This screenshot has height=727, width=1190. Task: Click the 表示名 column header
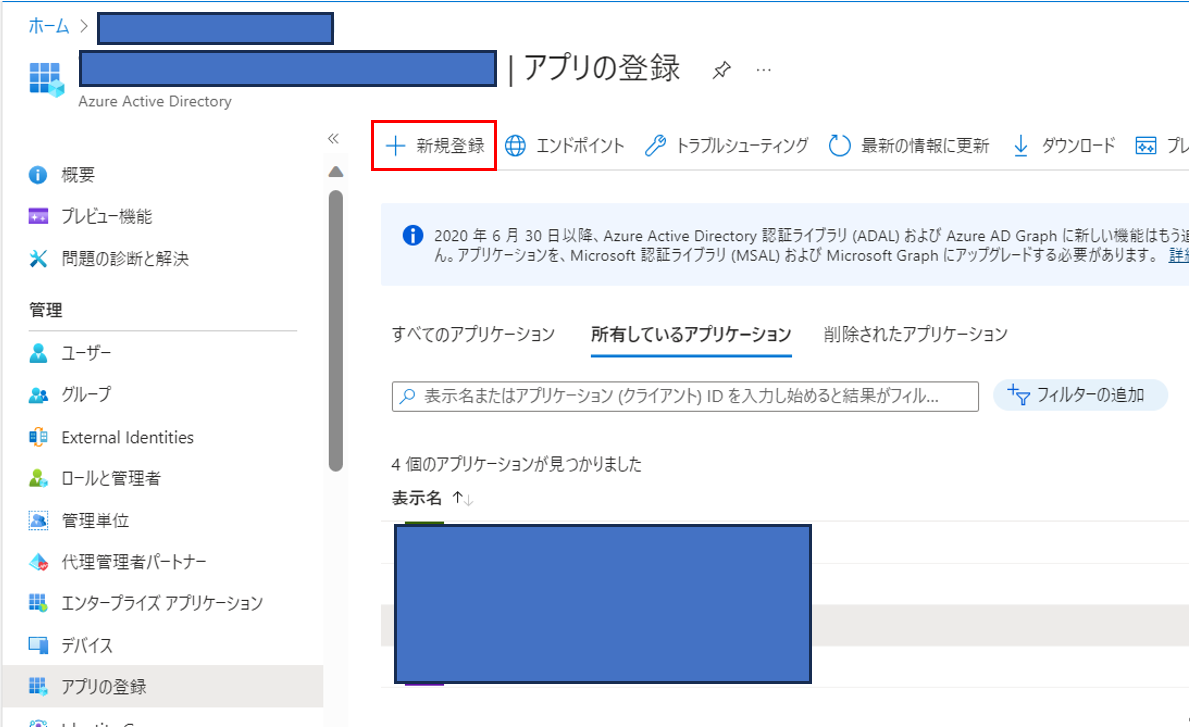pyautogui.click(x=417, y=499)
